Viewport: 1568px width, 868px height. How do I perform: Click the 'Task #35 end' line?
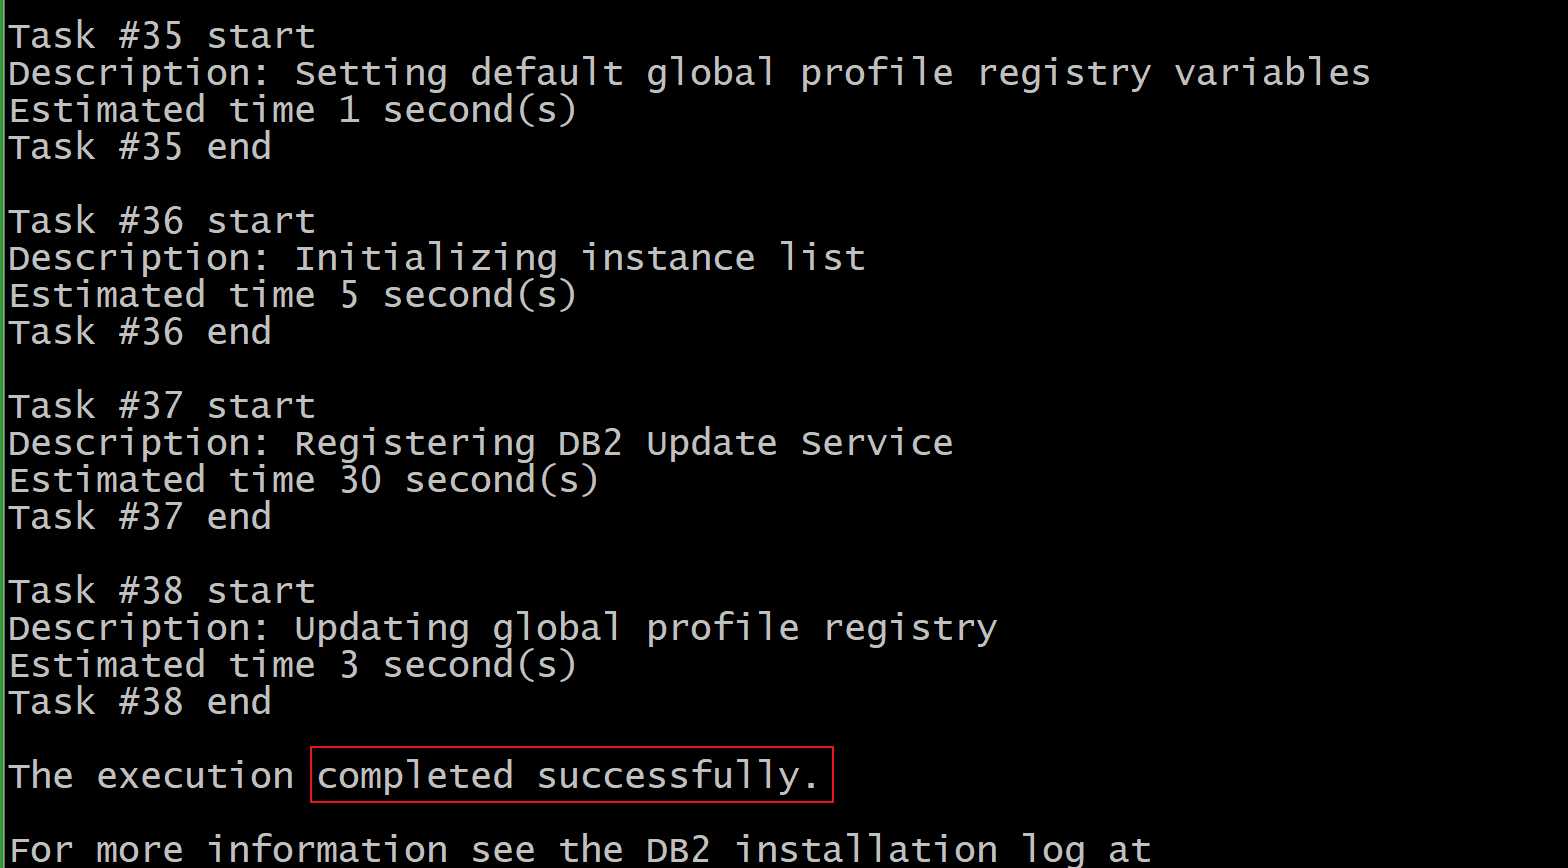pyautogui.click(x=140, y=147)
